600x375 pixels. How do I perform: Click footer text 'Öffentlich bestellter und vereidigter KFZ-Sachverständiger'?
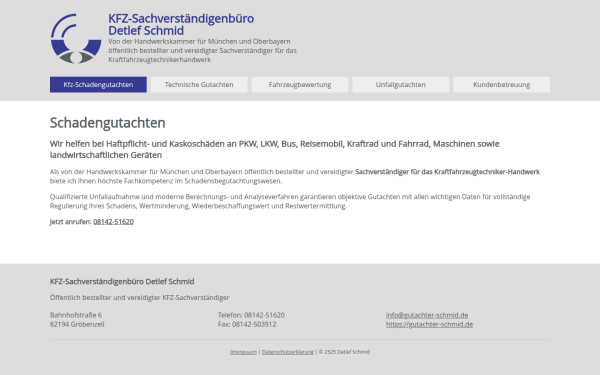pos(140,297)
